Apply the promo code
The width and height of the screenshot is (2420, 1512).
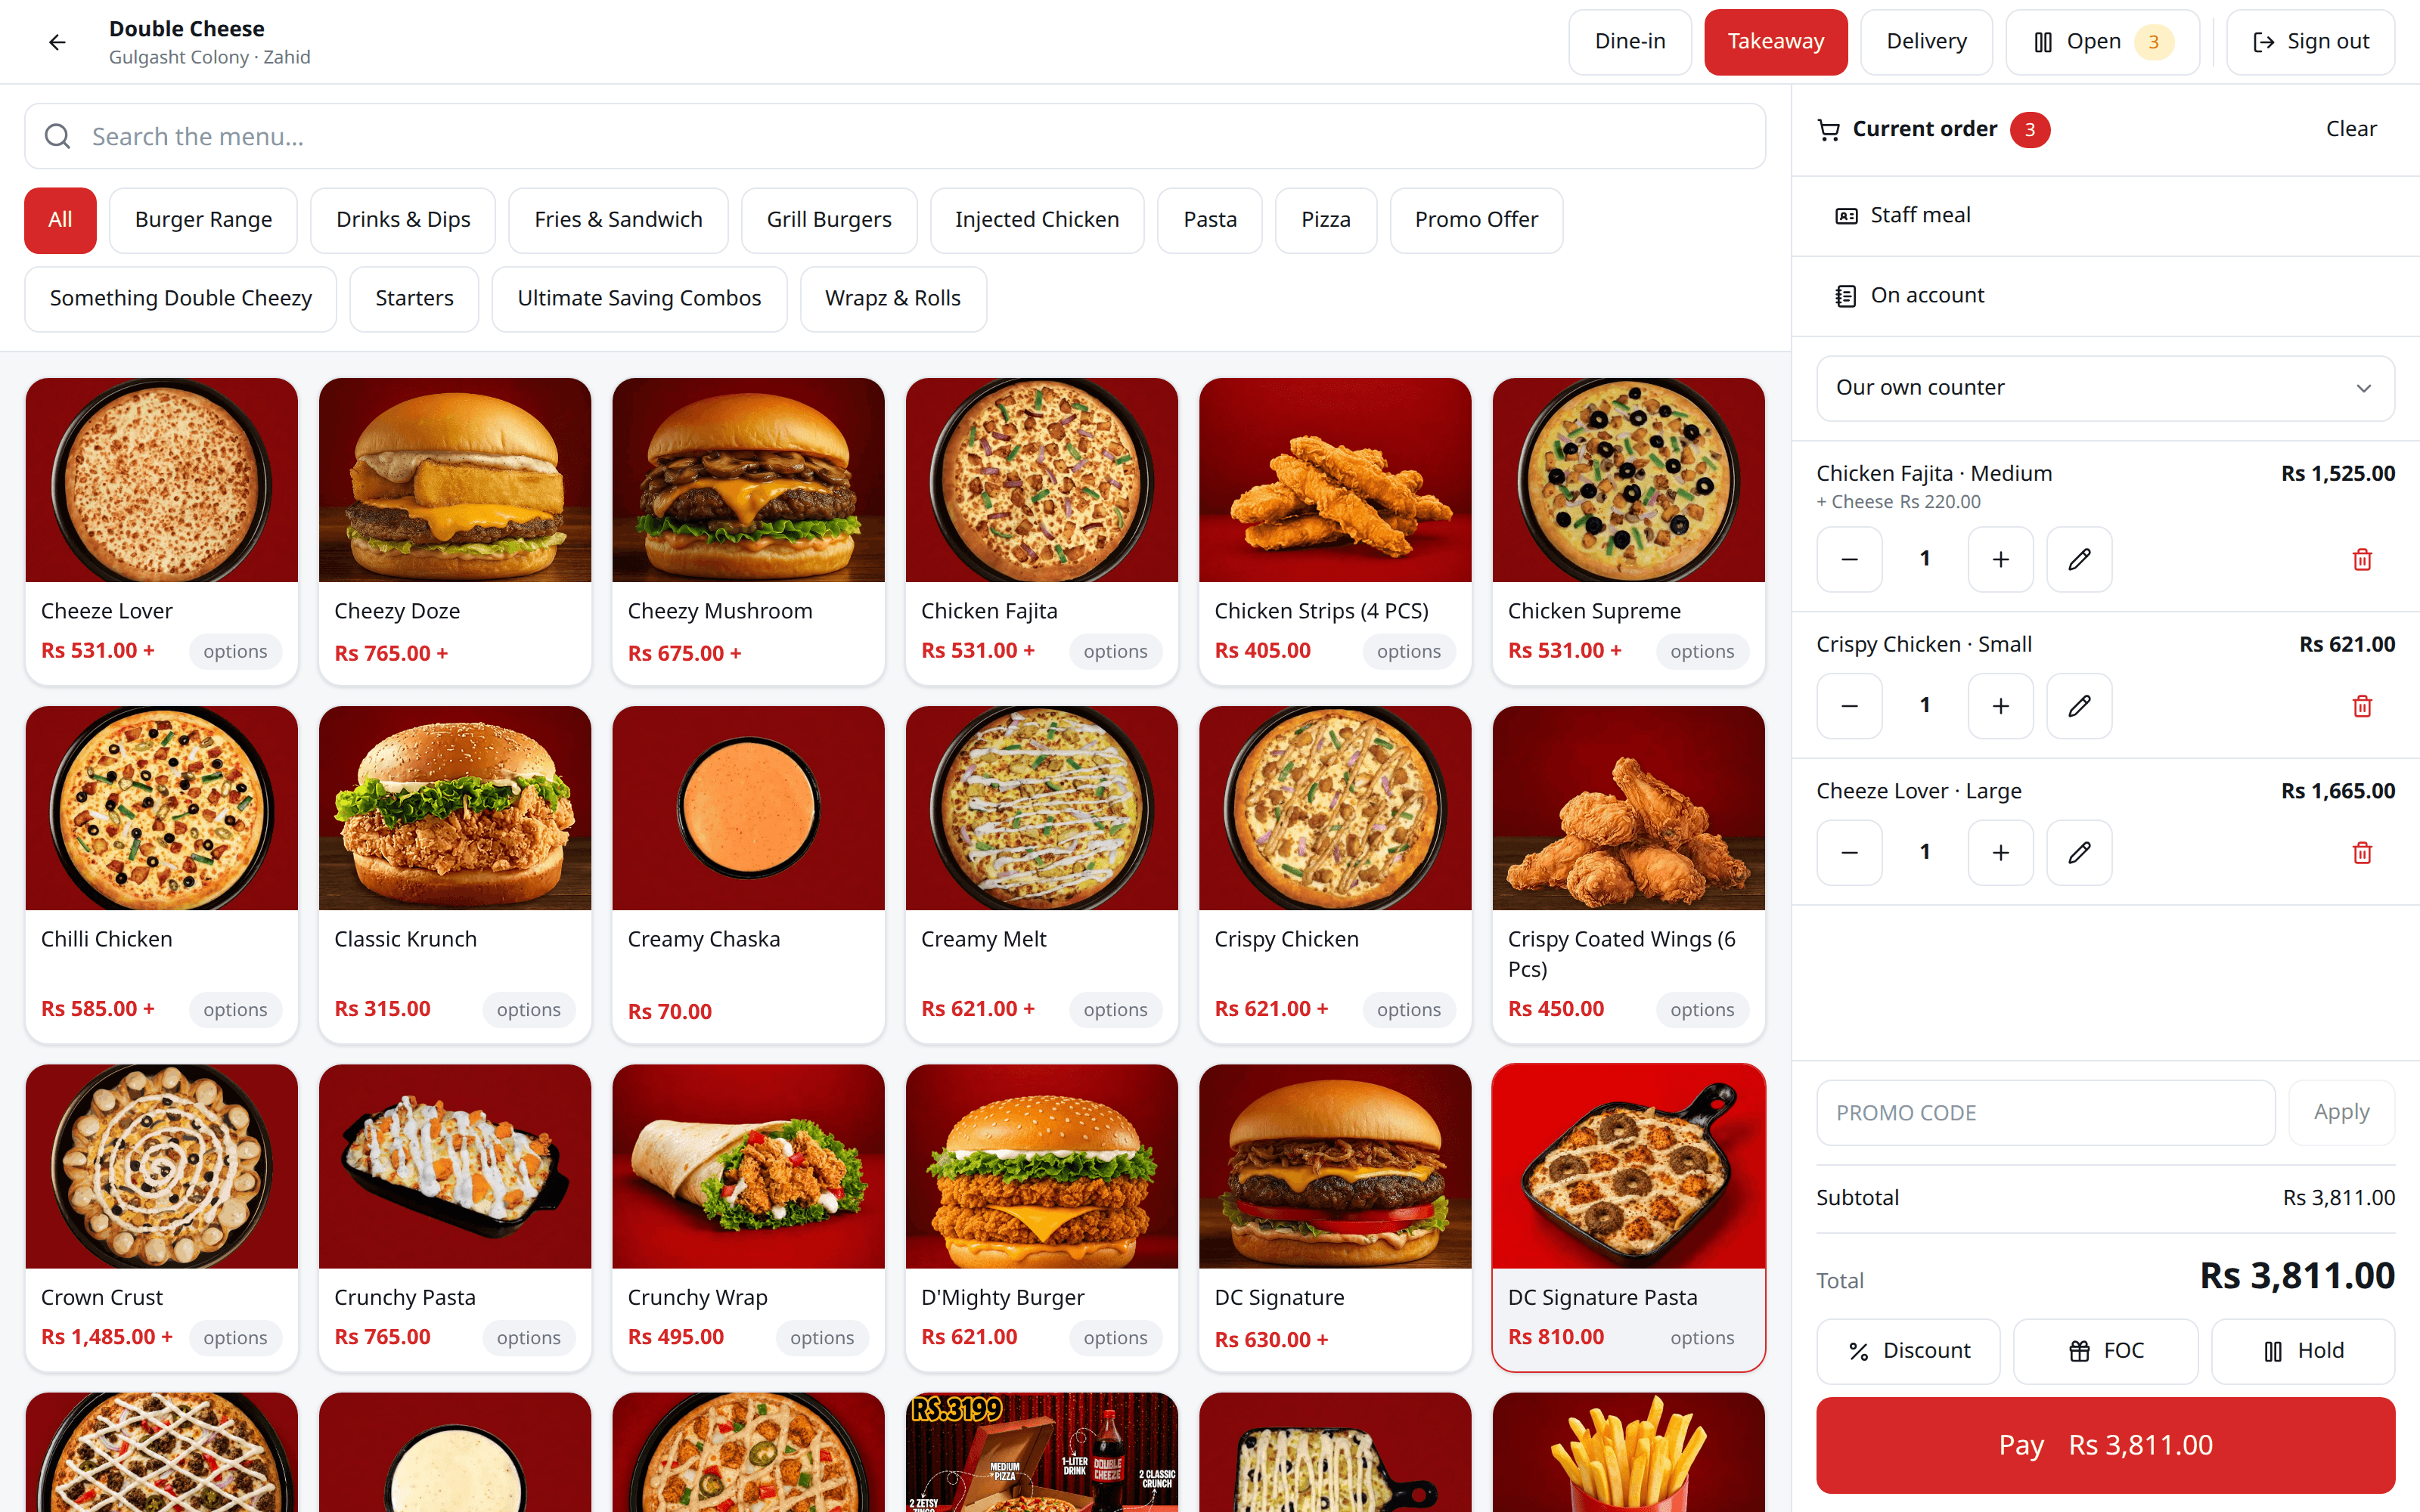coord(2341,1112)
